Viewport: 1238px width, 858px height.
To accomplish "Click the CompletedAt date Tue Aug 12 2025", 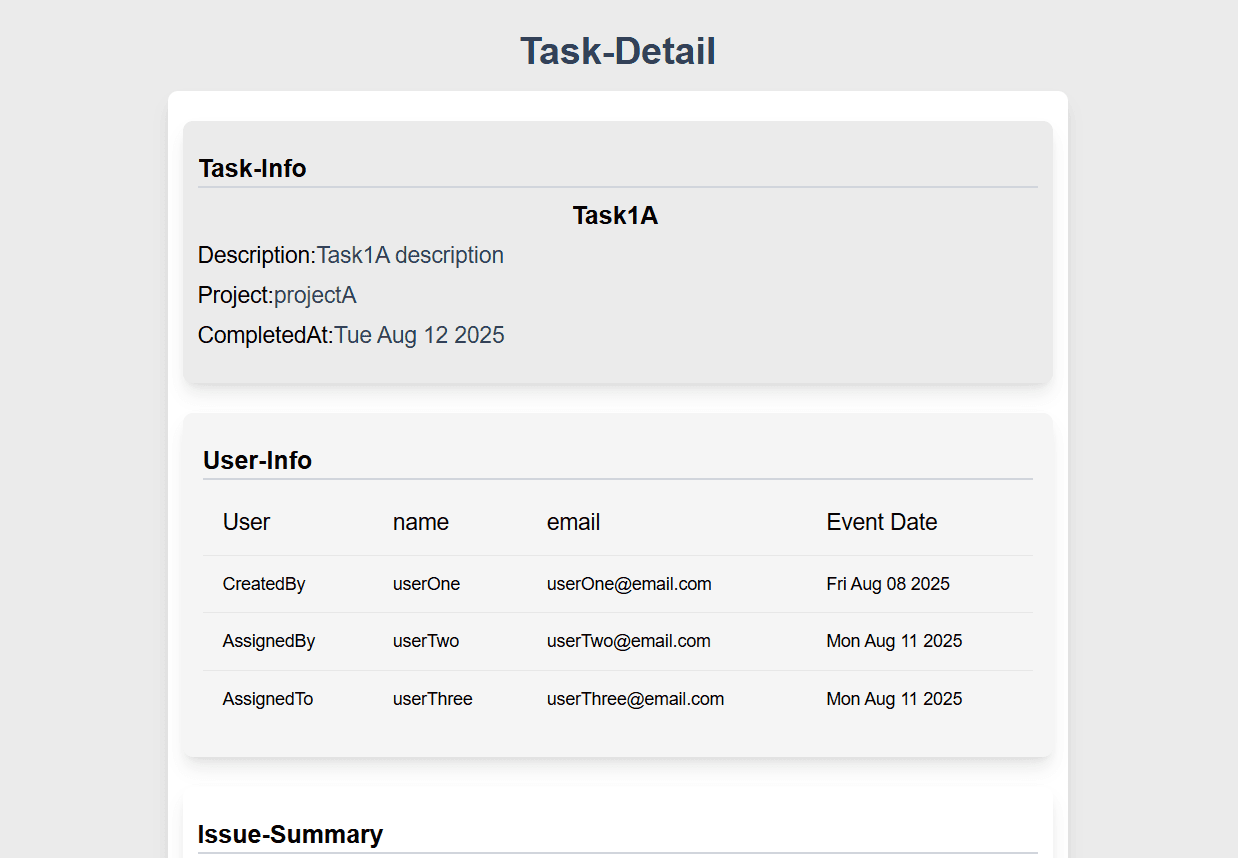I will (x=419, y=335).
